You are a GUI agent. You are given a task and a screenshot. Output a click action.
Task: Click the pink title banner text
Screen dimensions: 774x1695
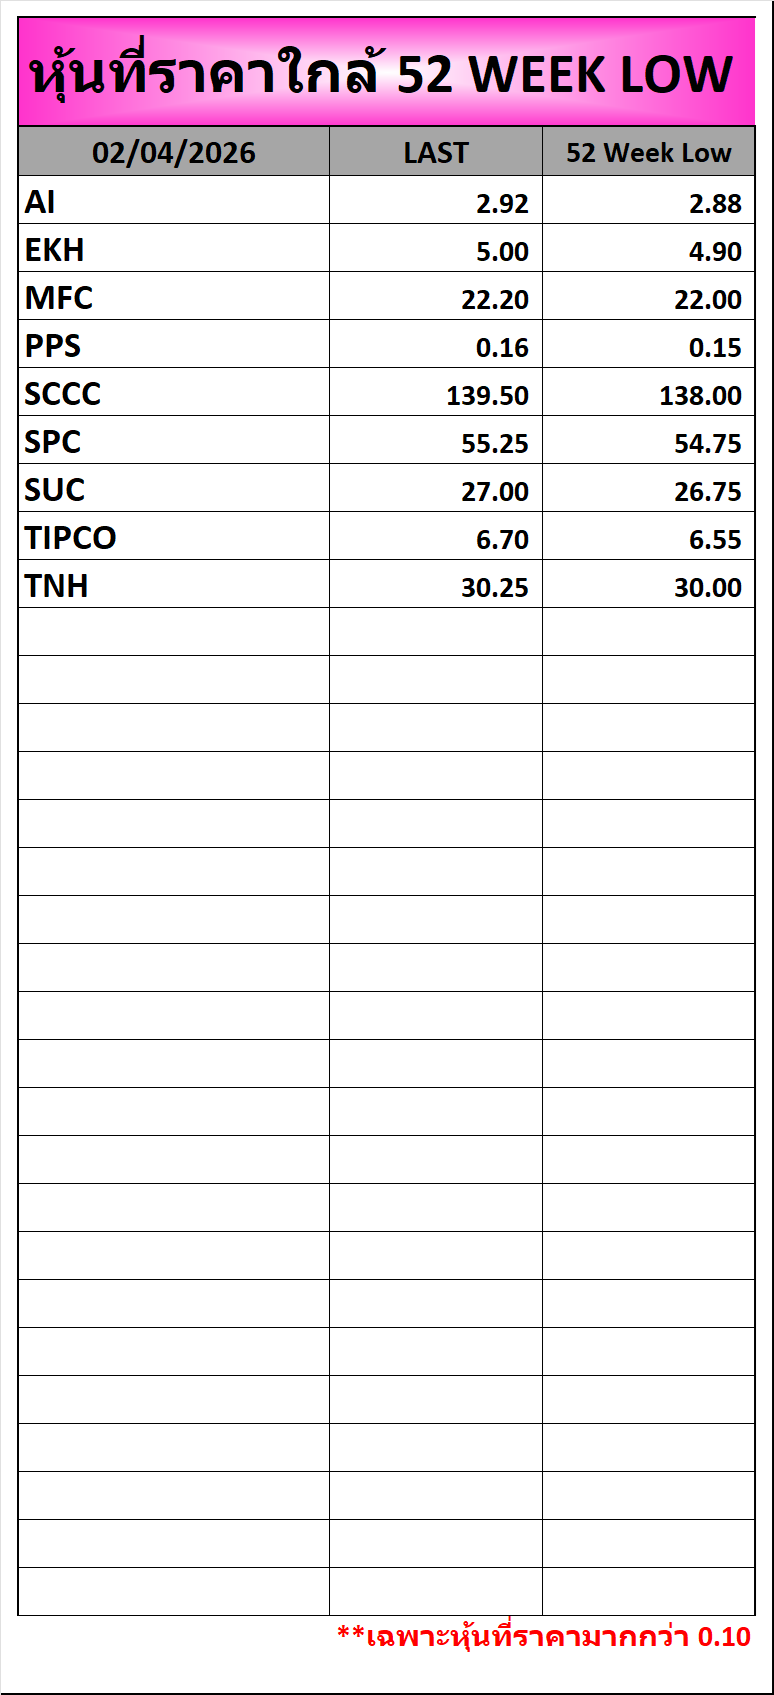coord(385,75)
